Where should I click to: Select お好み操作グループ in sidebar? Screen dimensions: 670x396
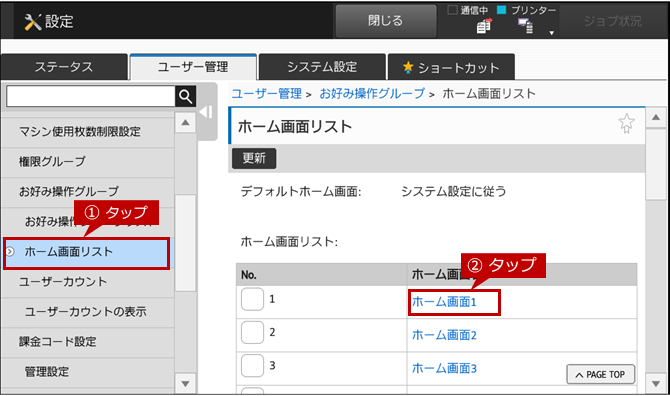point(88,191)
